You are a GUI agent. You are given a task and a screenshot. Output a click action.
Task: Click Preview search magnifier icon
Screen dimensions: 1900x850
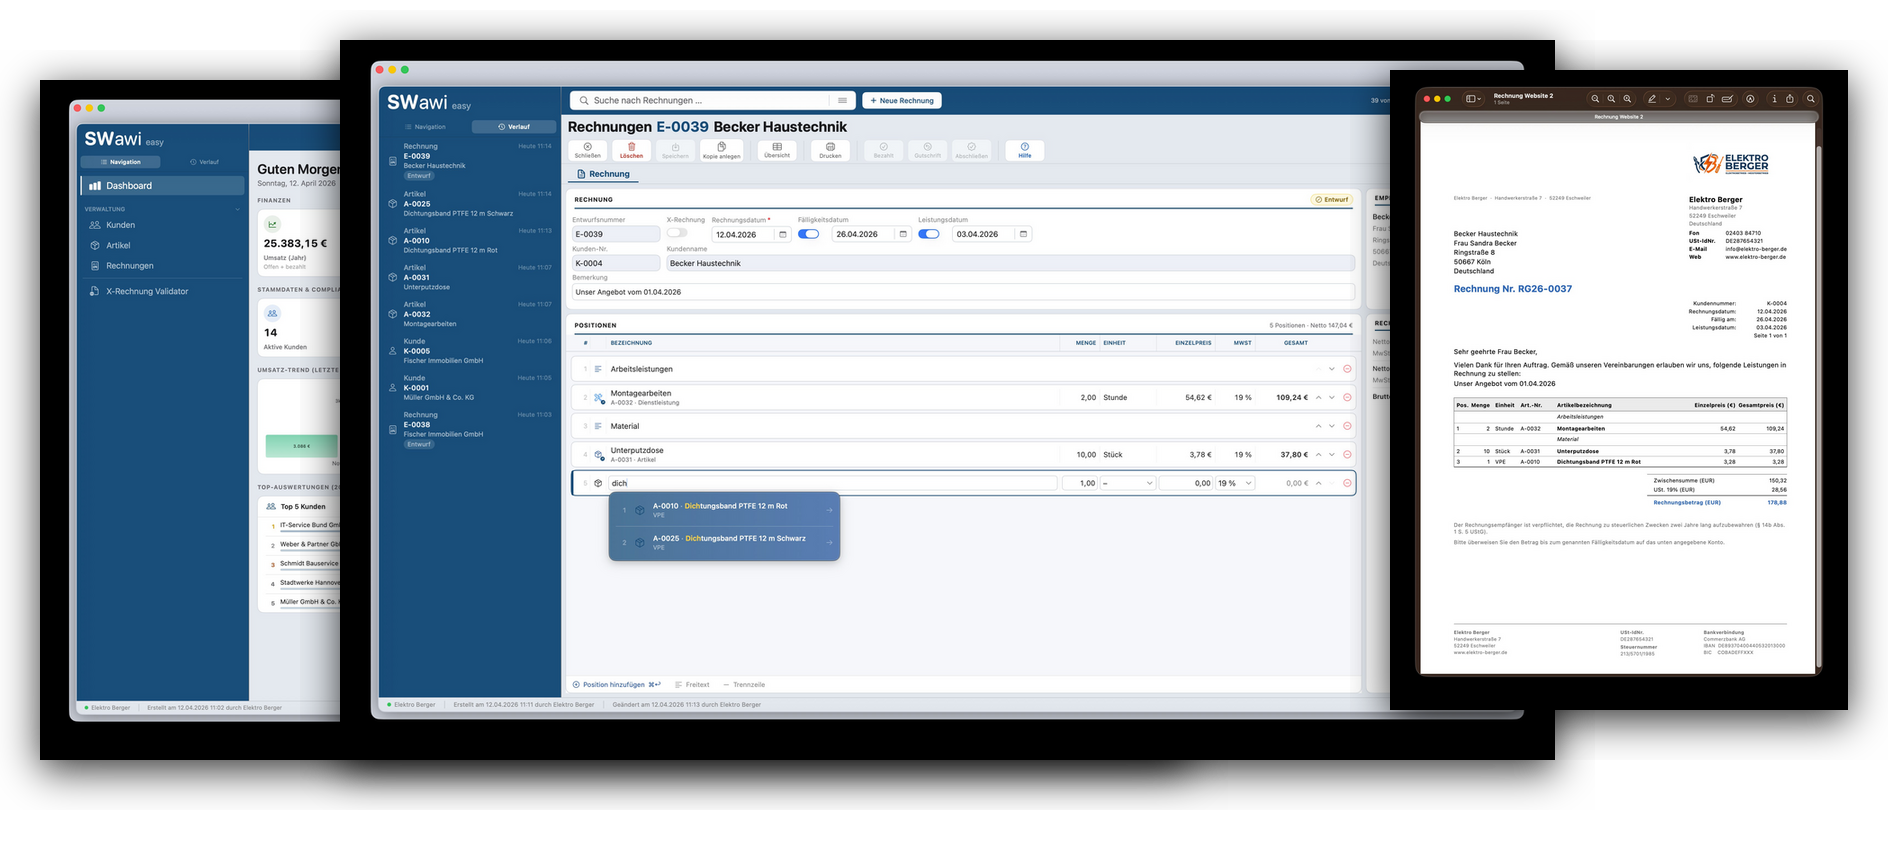pyautogui.click(x=1811, y=99)
